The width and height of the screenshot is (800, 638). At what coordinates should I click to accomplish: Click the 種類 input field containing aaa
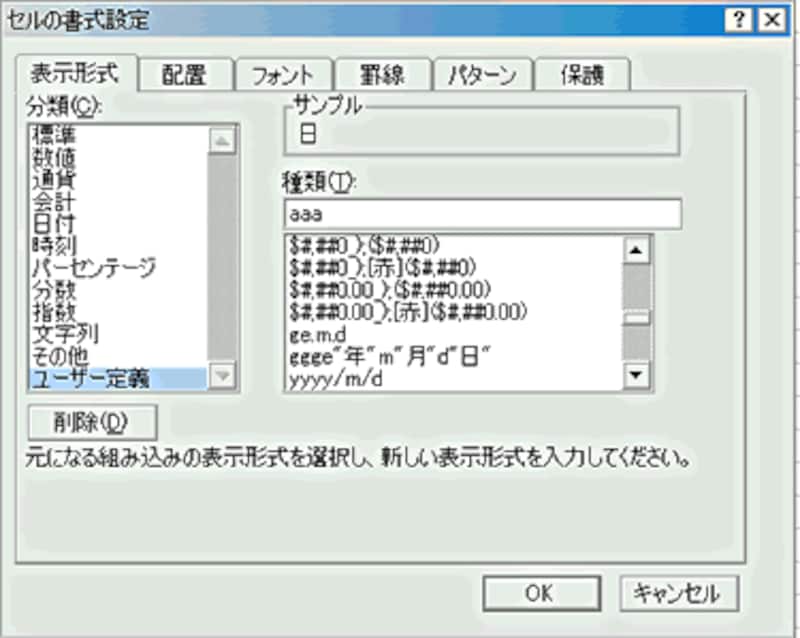483,213
